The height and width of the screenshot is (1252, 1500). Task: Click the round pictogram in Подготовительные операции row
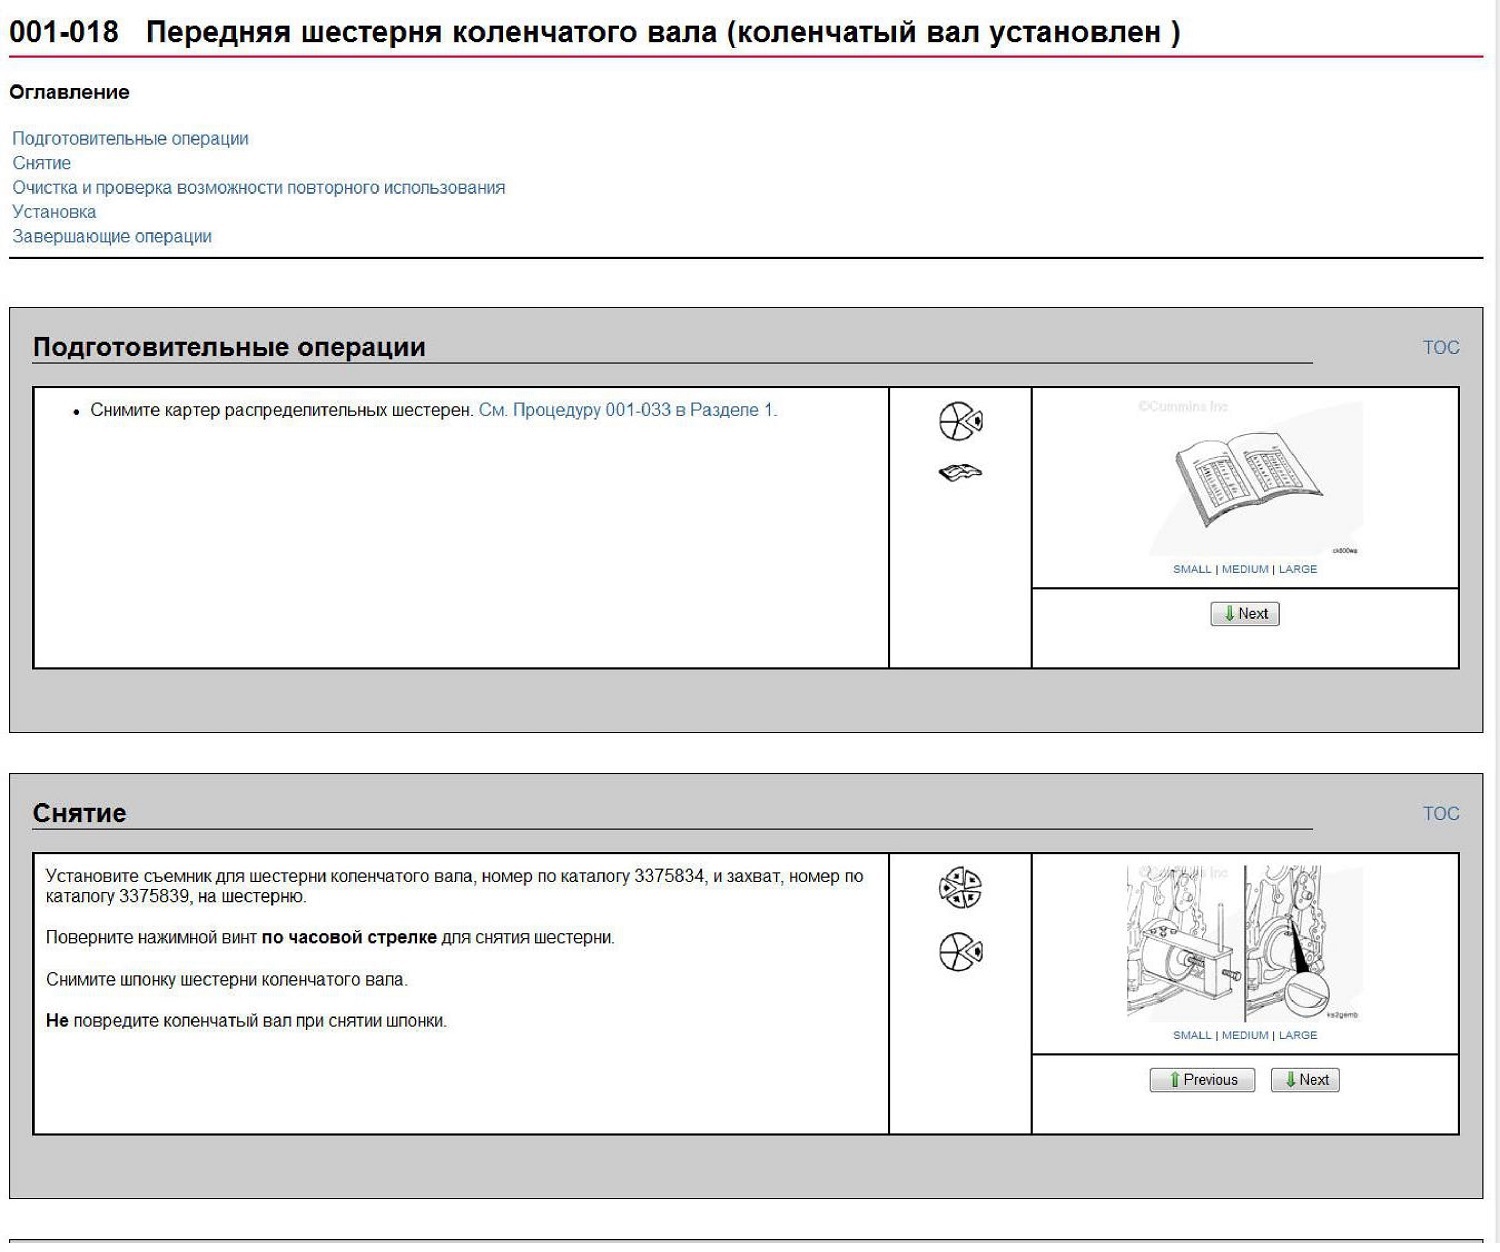(x=960, y=421)
